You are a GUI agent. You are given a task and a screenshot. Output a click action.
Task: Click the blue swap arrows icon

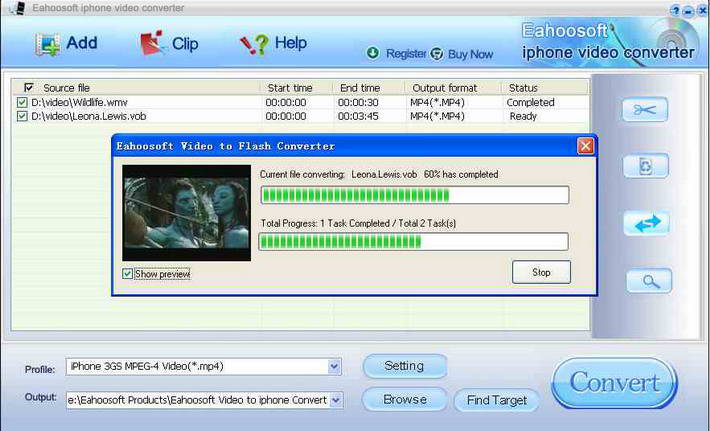tap(647, 223)
